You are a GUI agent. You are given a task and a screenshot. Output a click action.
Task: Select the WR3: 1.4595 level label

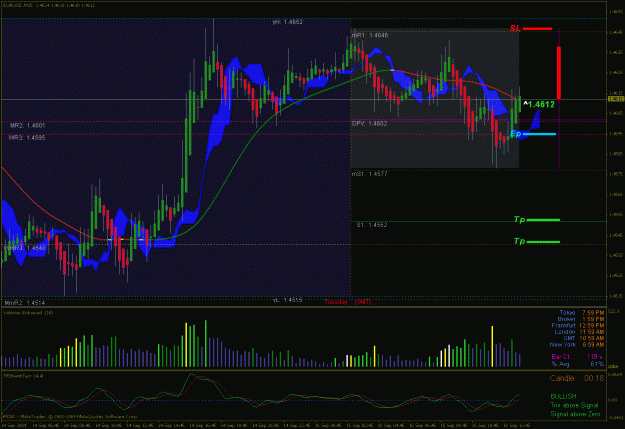coord(27,138)
